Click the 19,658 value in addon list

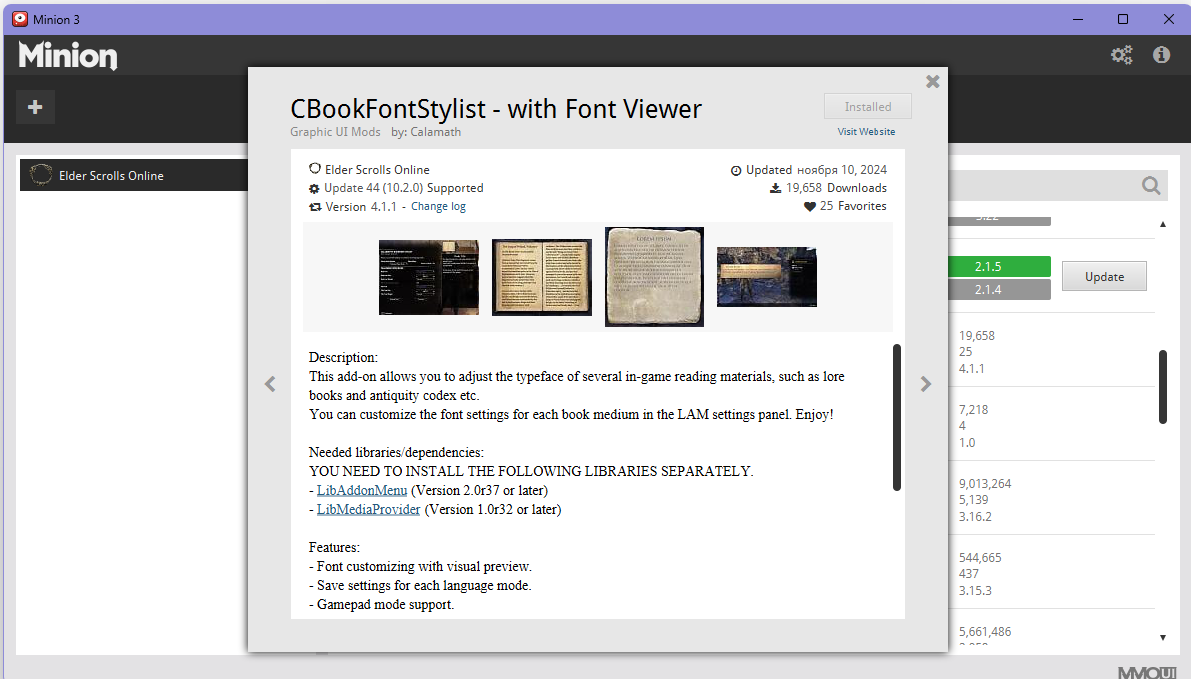[x=976, y=336]
